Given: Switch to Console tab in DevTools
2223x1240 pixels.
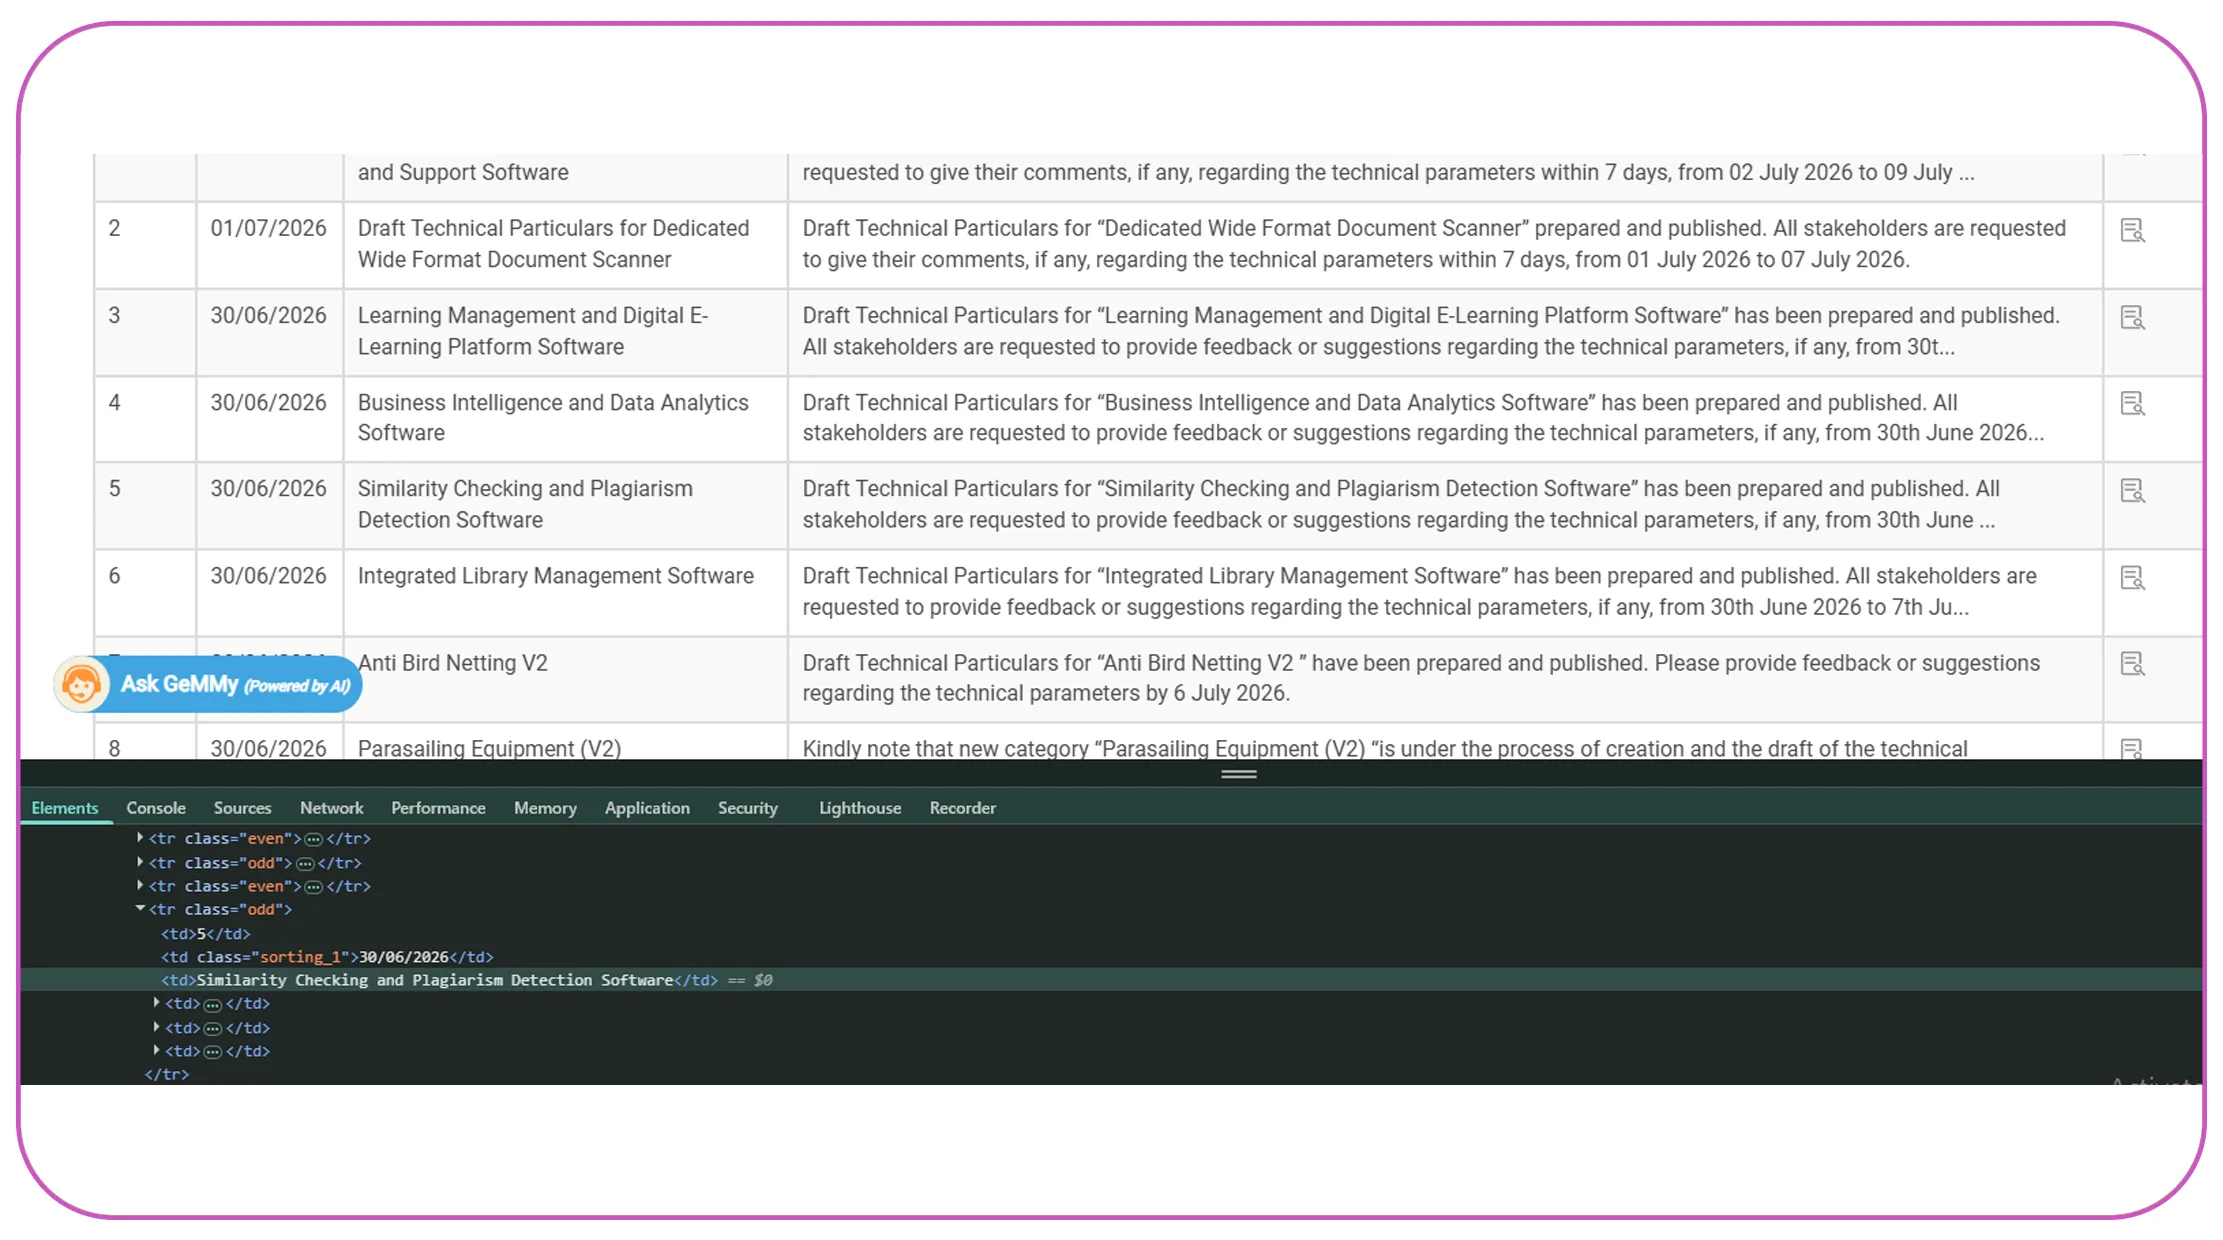Looking at the screenshot, I should [x=156, y=808].
